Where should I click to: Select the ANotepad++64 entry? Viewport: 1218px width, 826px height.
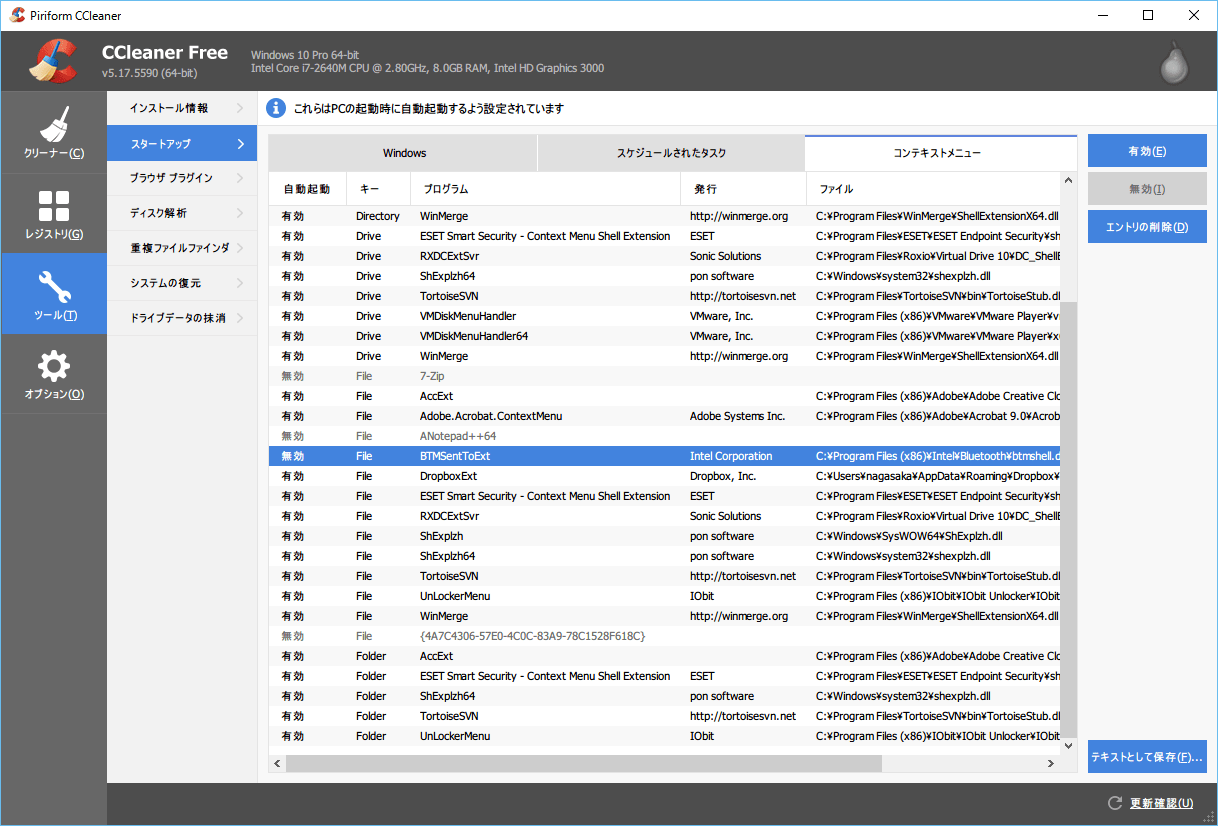[x=664, y=436]
